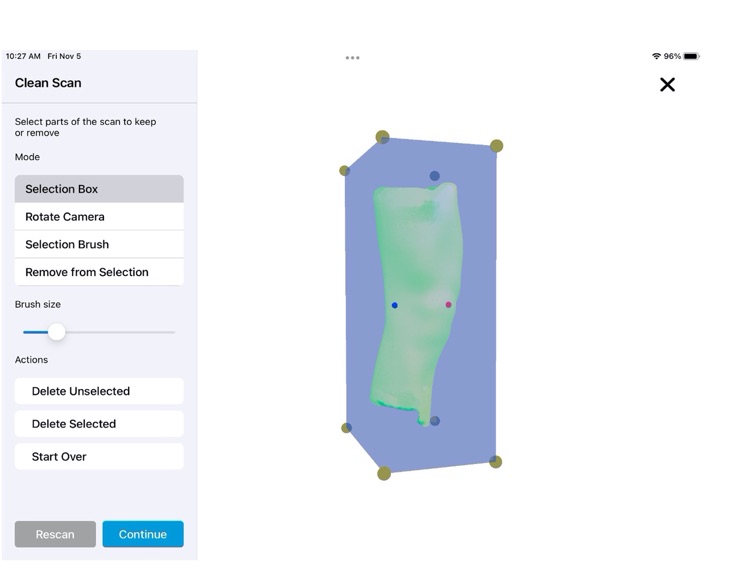Click the blue Continue button

click(143, 534)
